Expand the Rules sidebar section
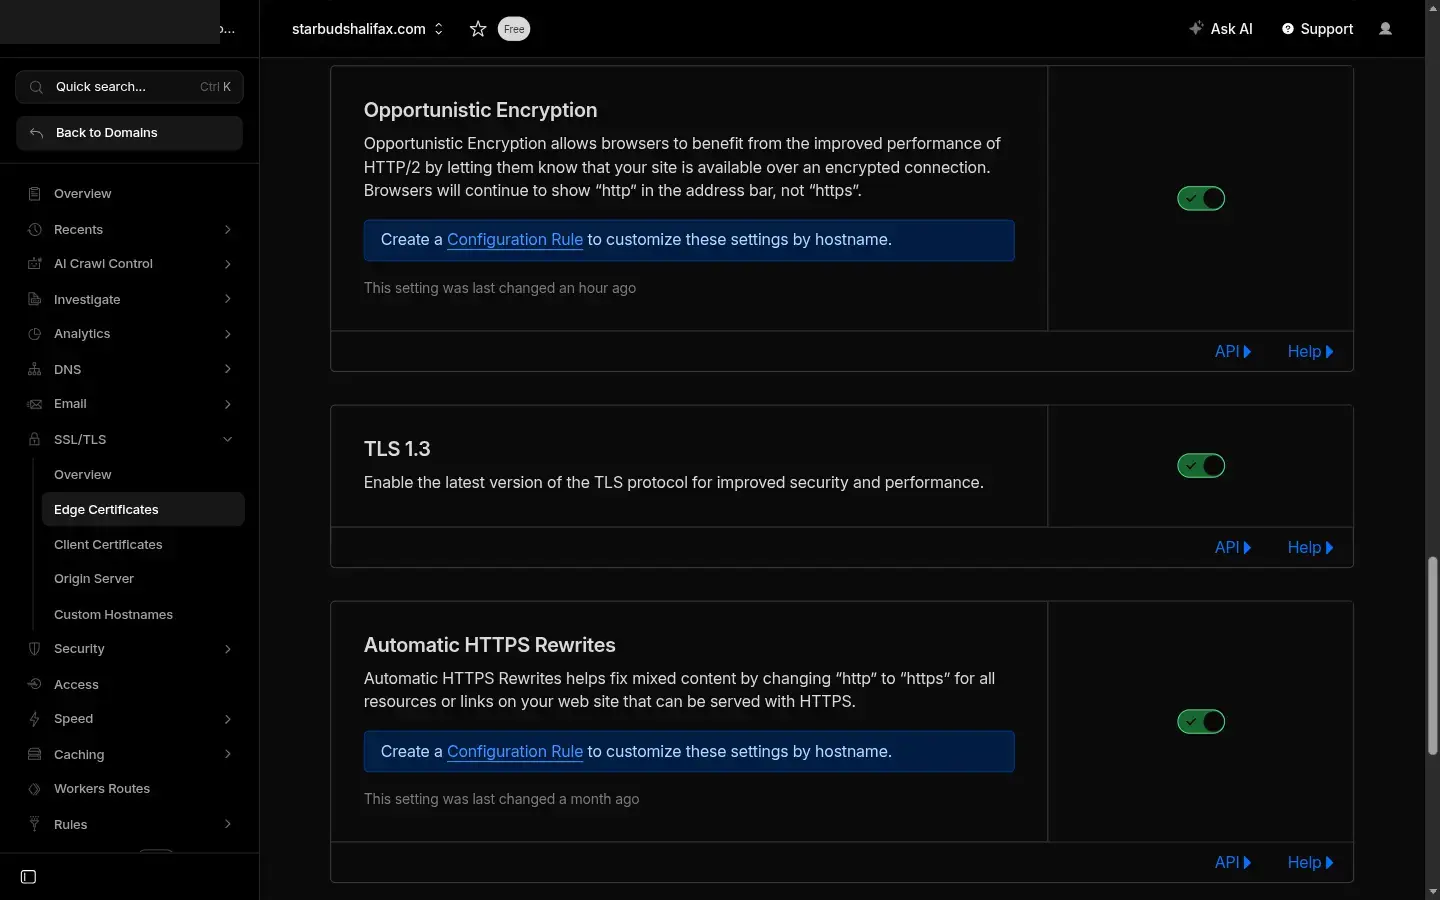 click(x=228, y=824)
